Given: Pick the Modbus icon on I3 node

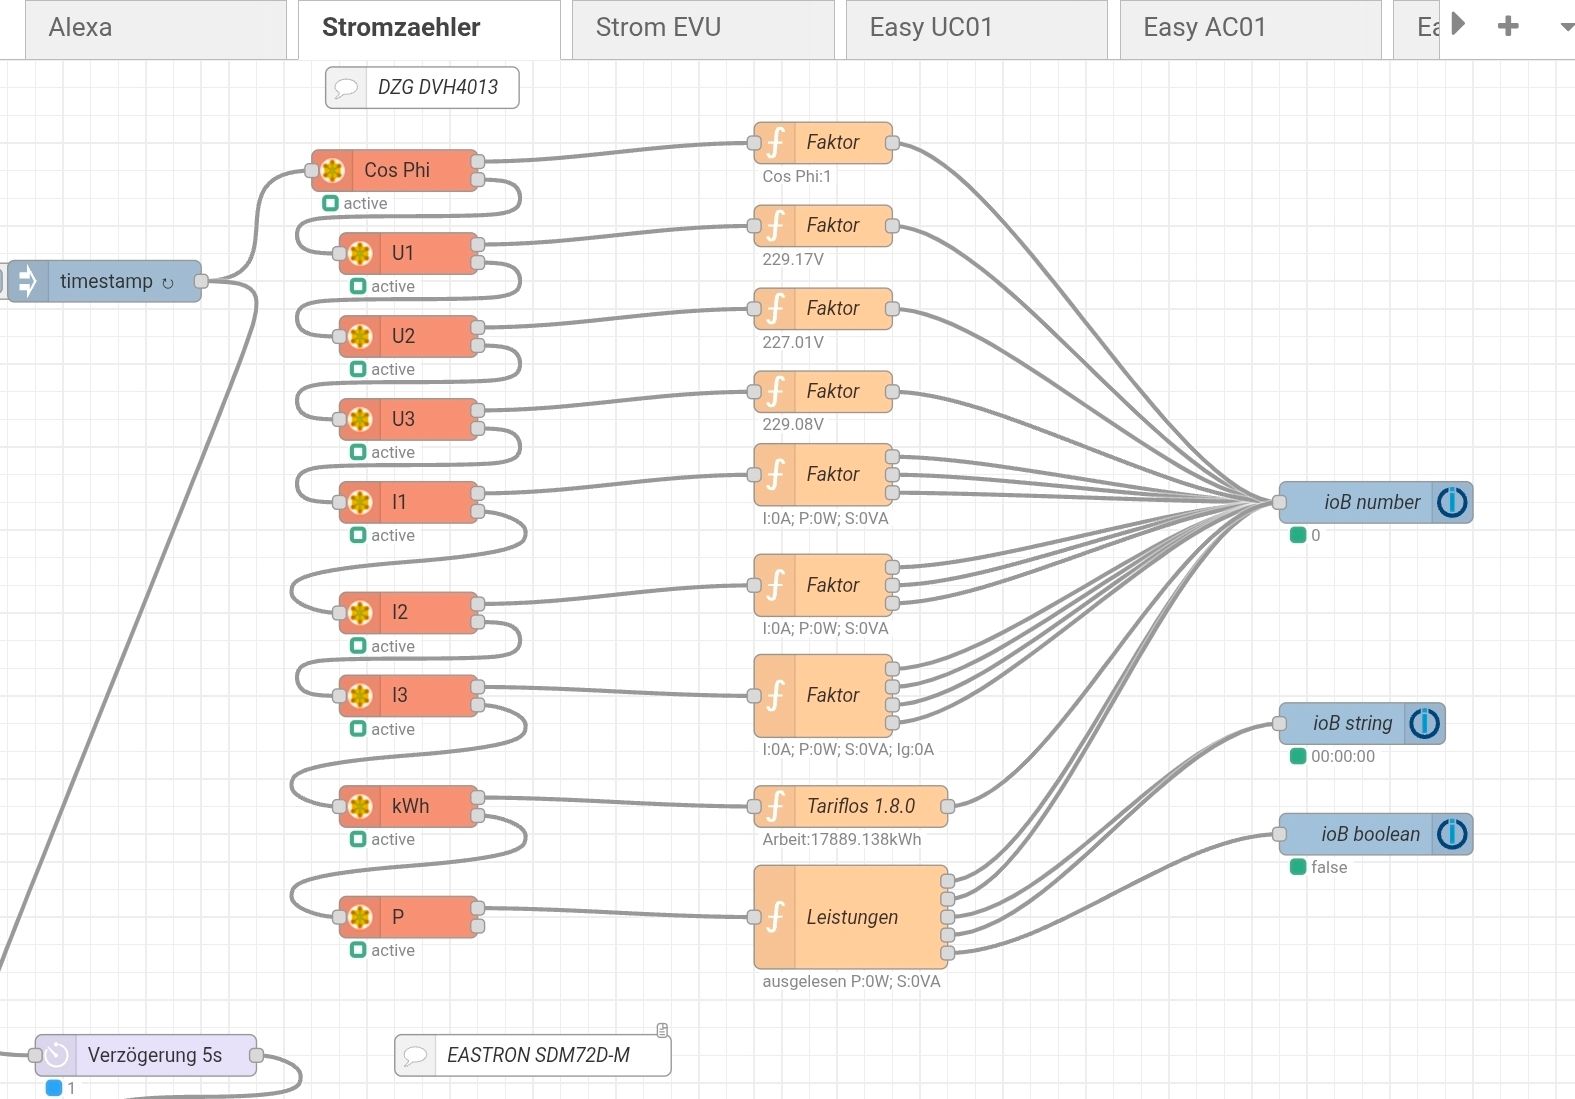Looking at the screenshot, I should click(361, 696).
